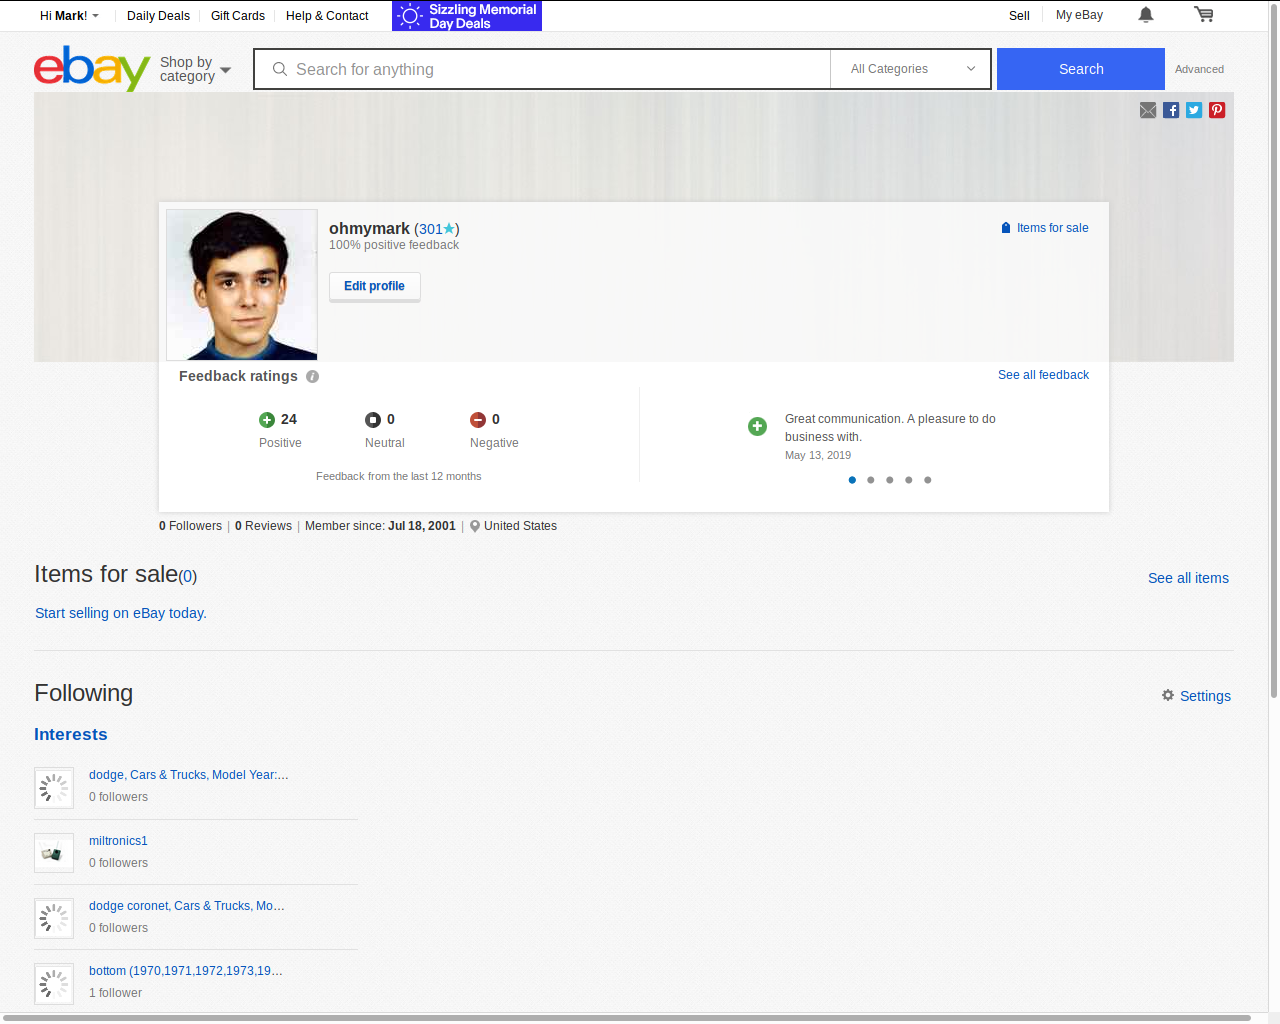This screenshot has height=1024, width=1280.
Task: Open Gift Cards page
Action: [x=238, y=16]
